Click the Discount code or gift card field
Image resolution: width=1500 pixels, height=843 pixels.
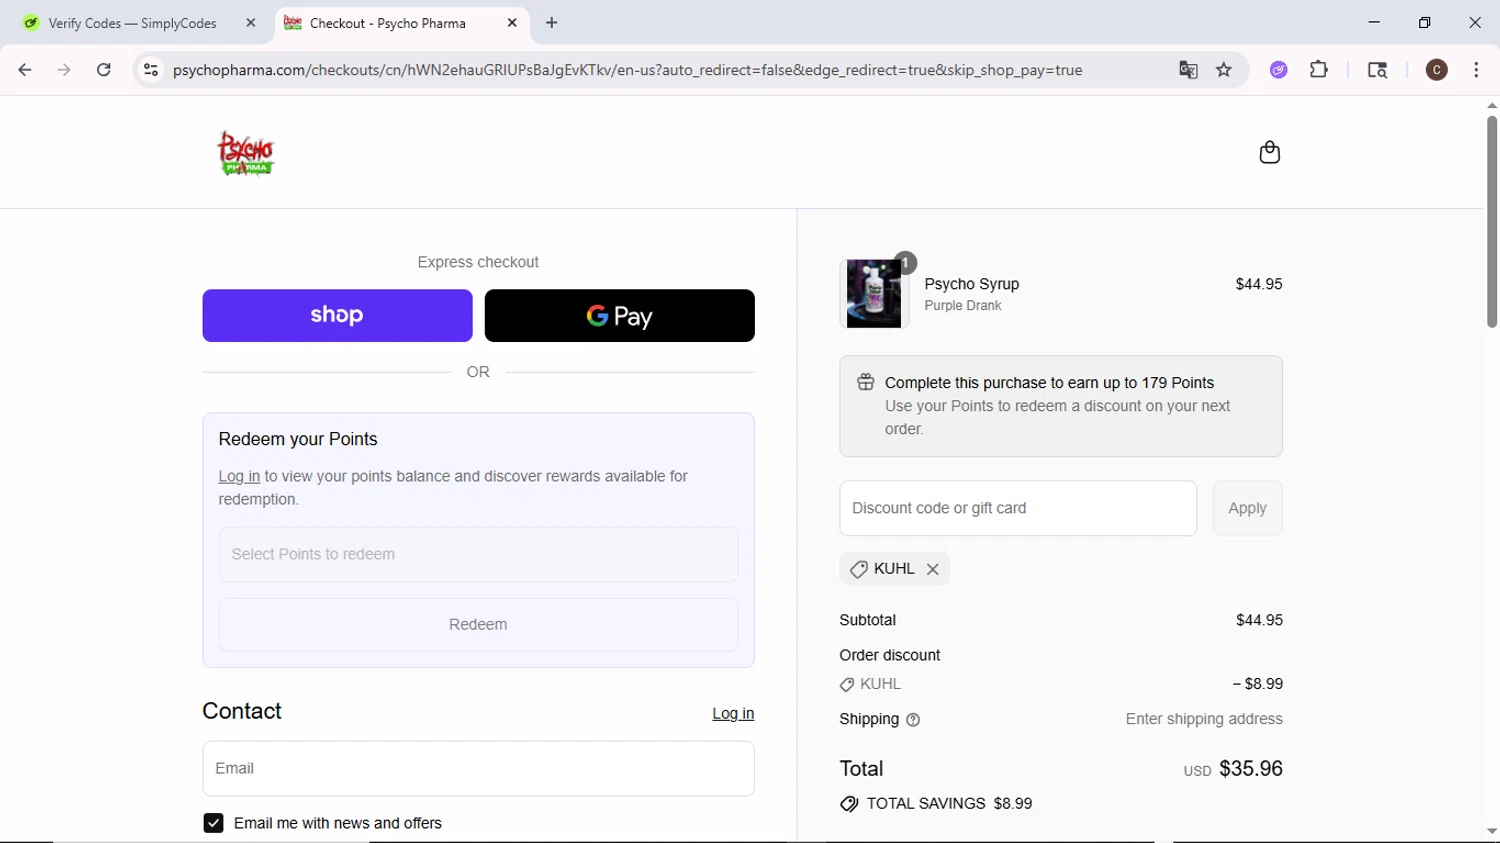[x=1018, y=508]
